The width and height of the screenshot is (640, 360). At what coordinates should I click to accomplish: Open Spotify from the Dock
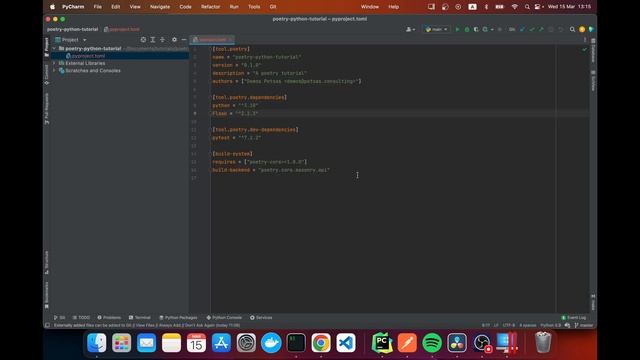point(432,342)
